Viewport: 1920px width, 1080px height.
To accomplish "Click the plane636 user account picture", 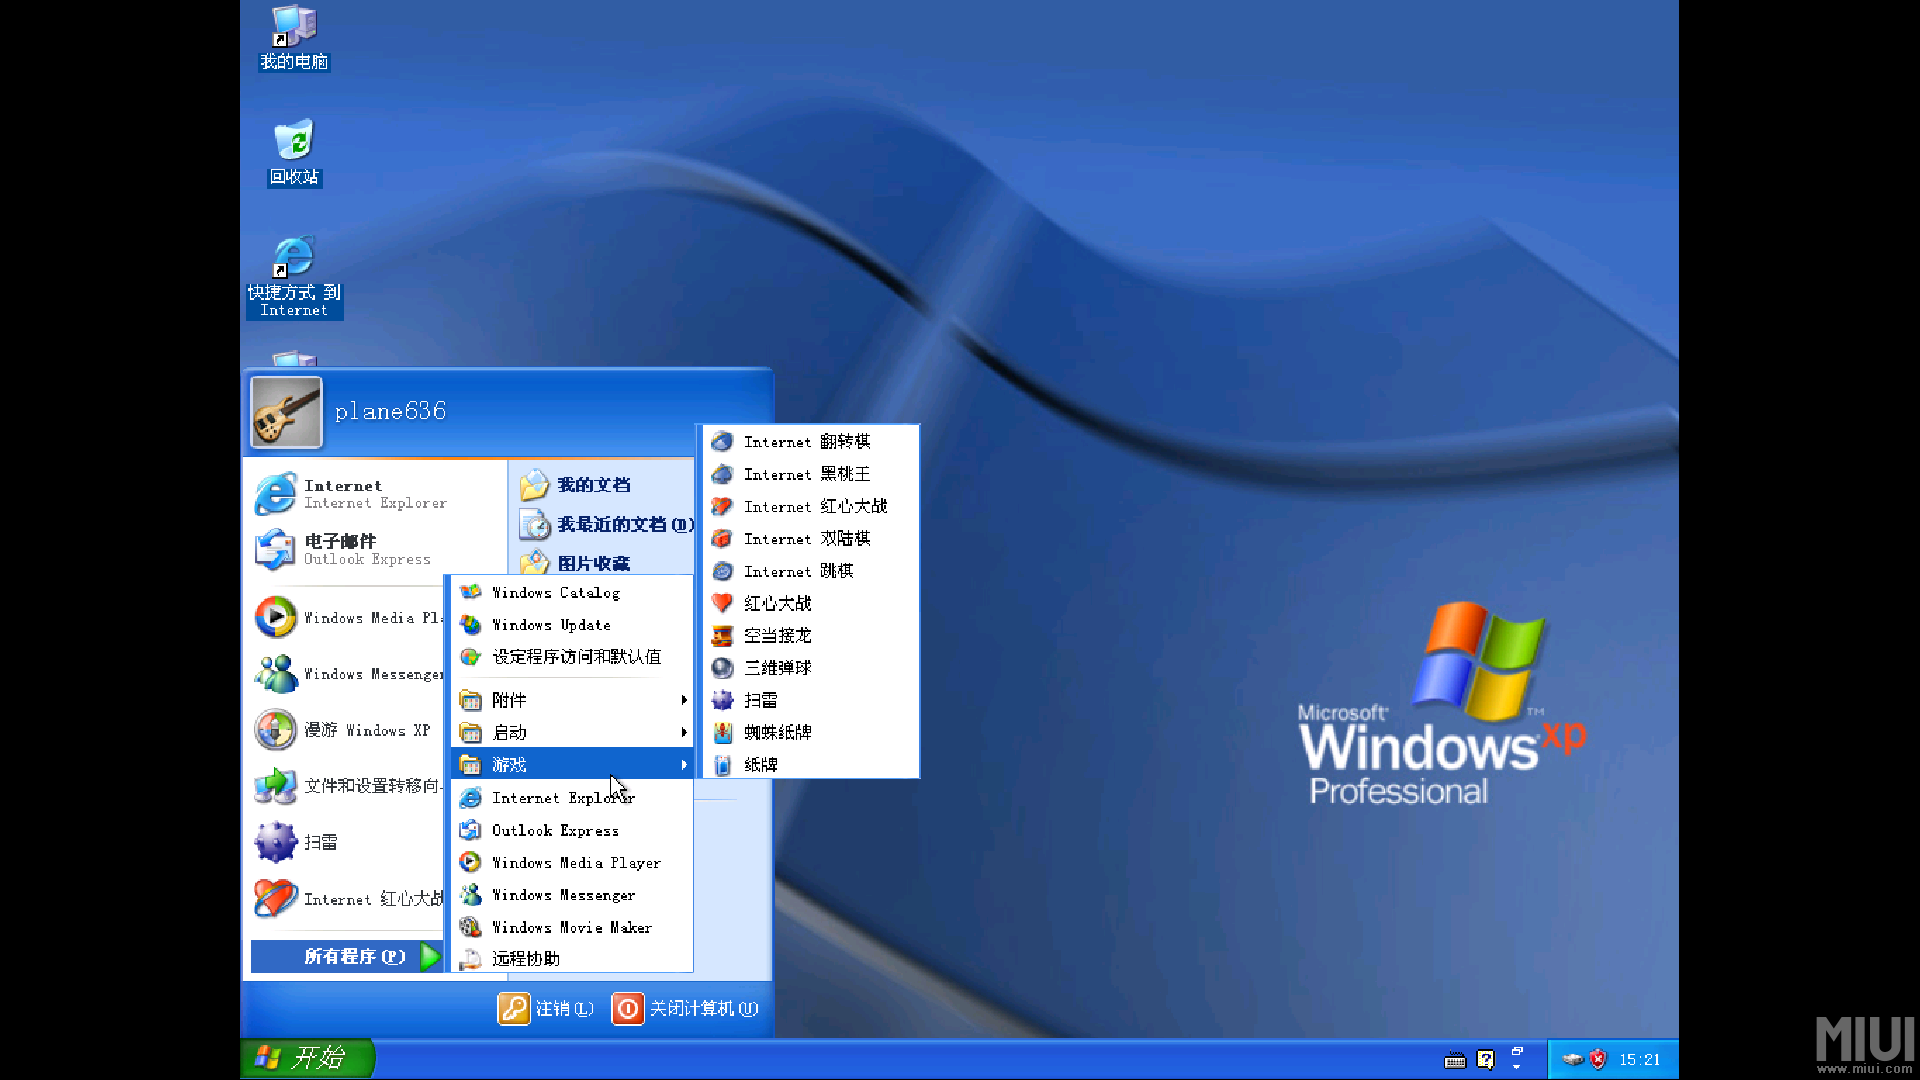I will 286,412.
